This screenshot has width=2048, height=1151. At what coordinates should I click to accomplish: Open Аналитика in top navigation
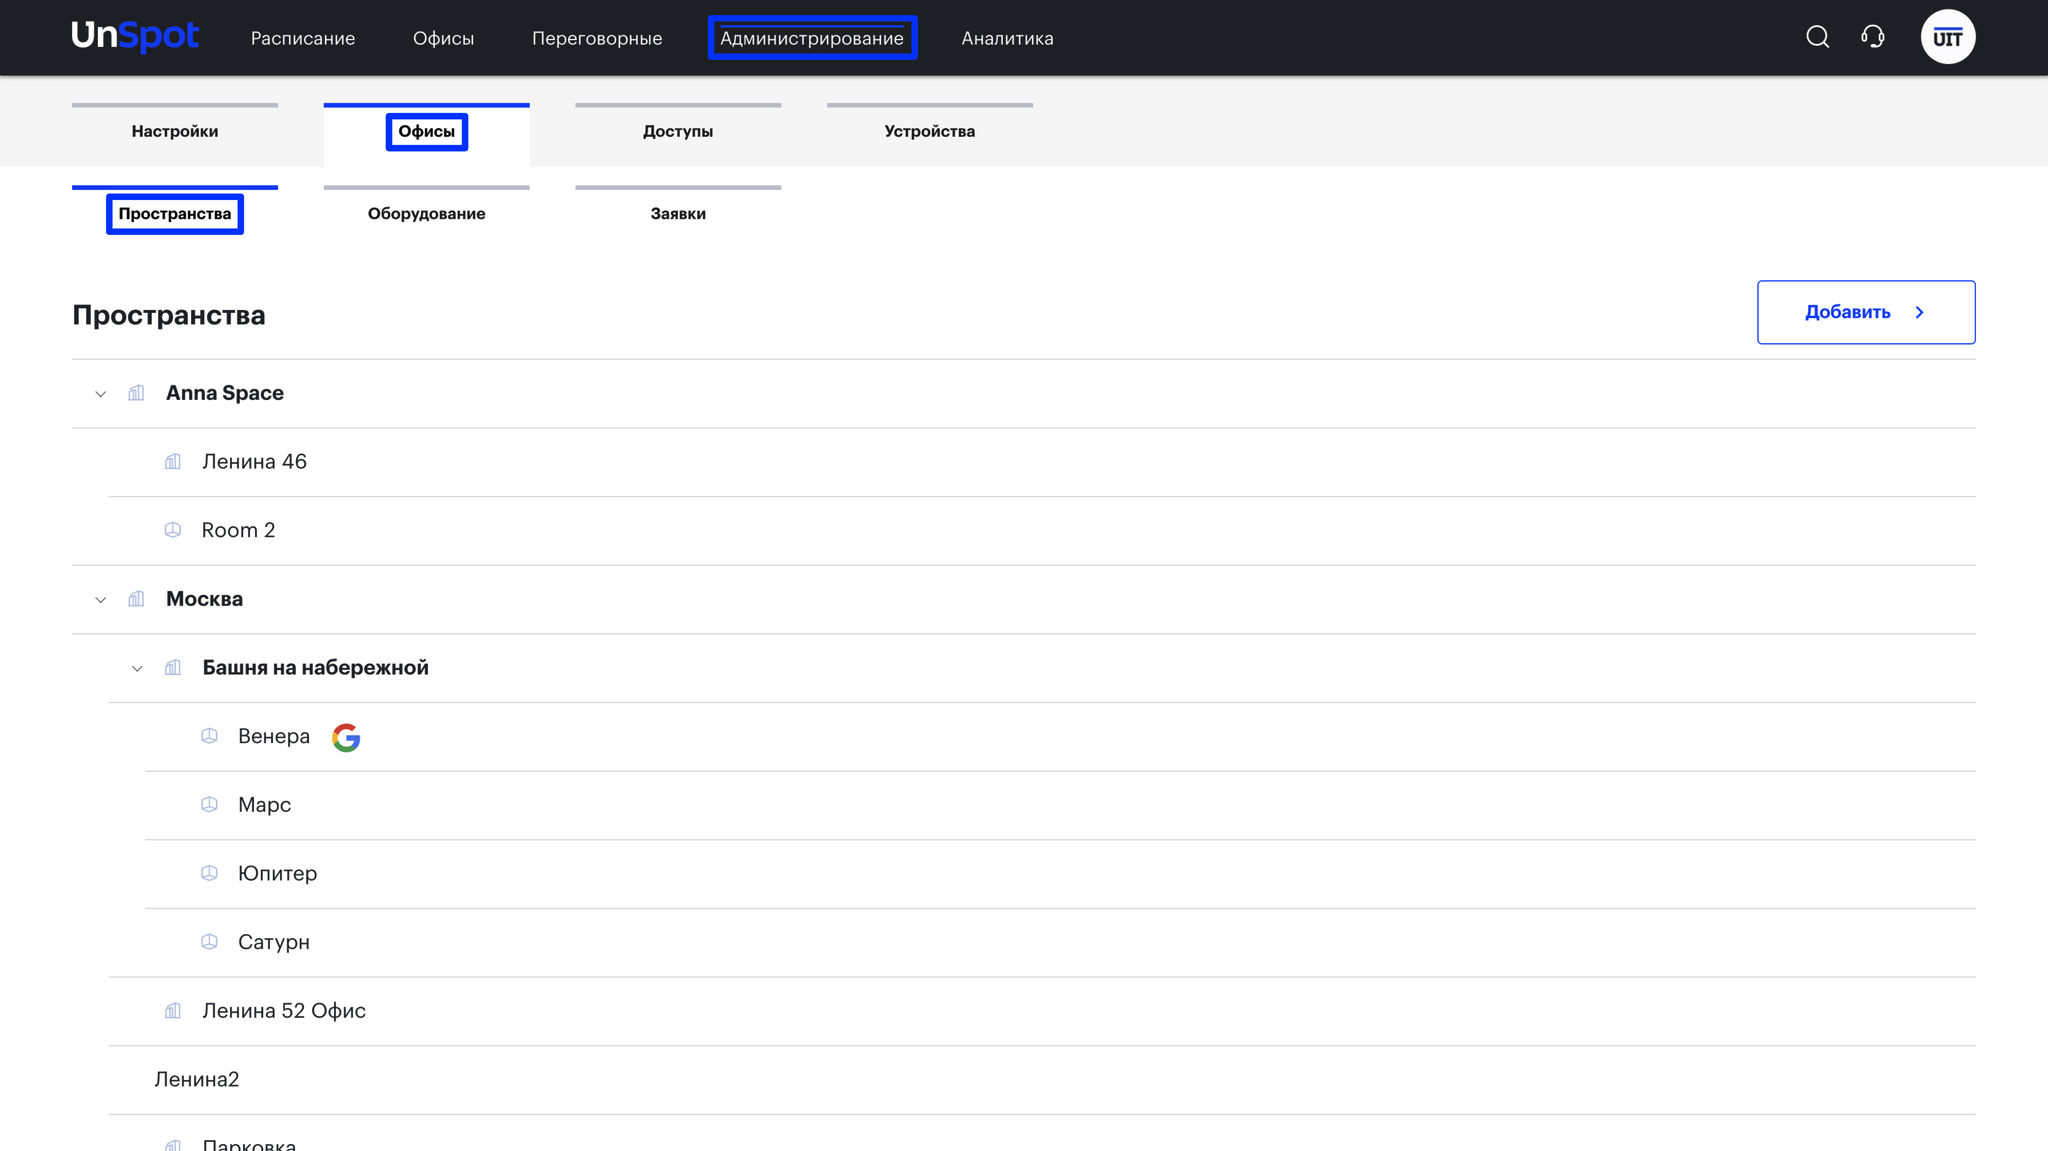click(1007, 38)
